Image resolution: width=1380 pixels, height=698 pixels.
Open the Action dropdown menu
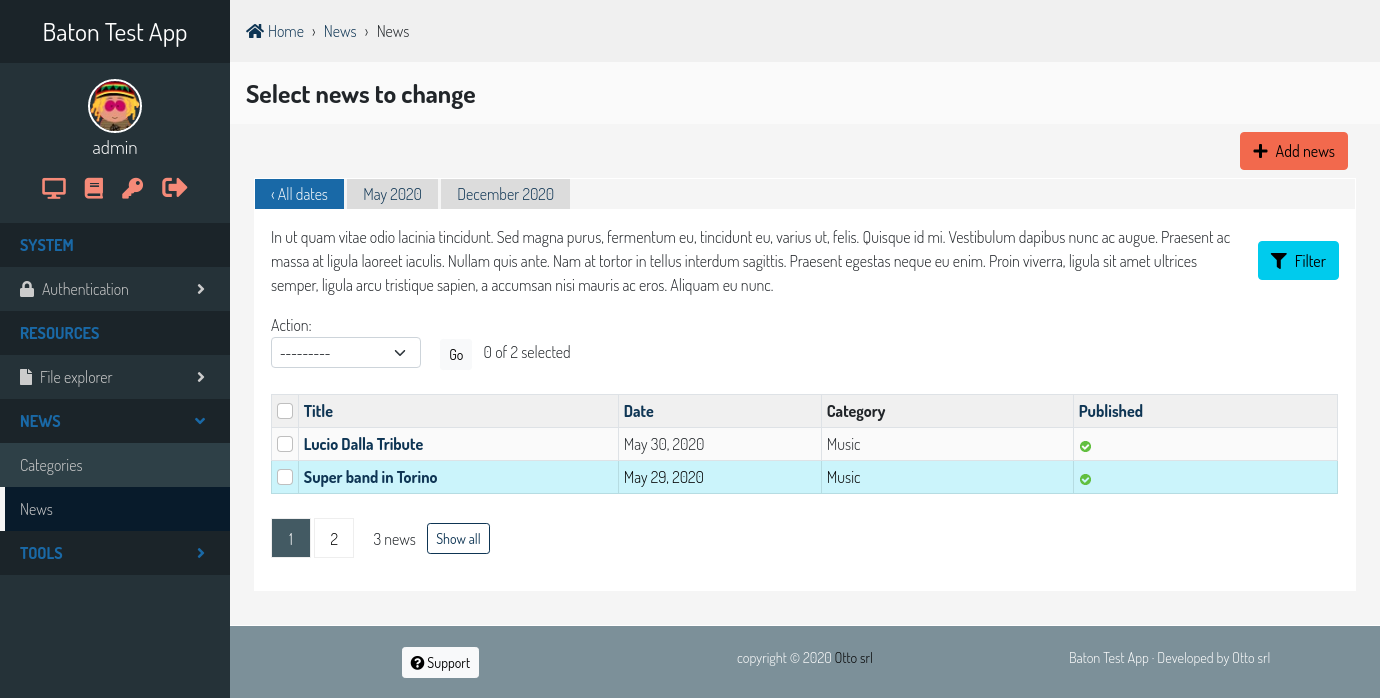[345, 353]
